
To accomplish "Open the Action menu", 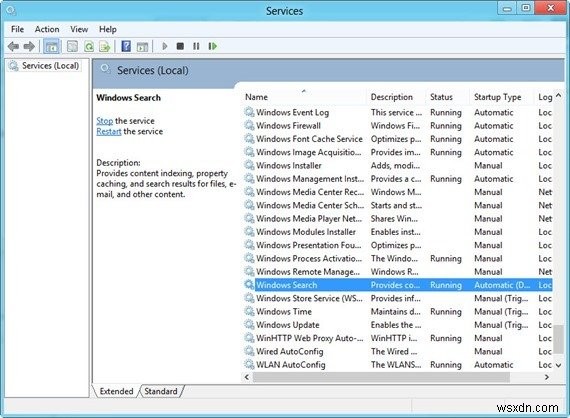I will [47, 29].
